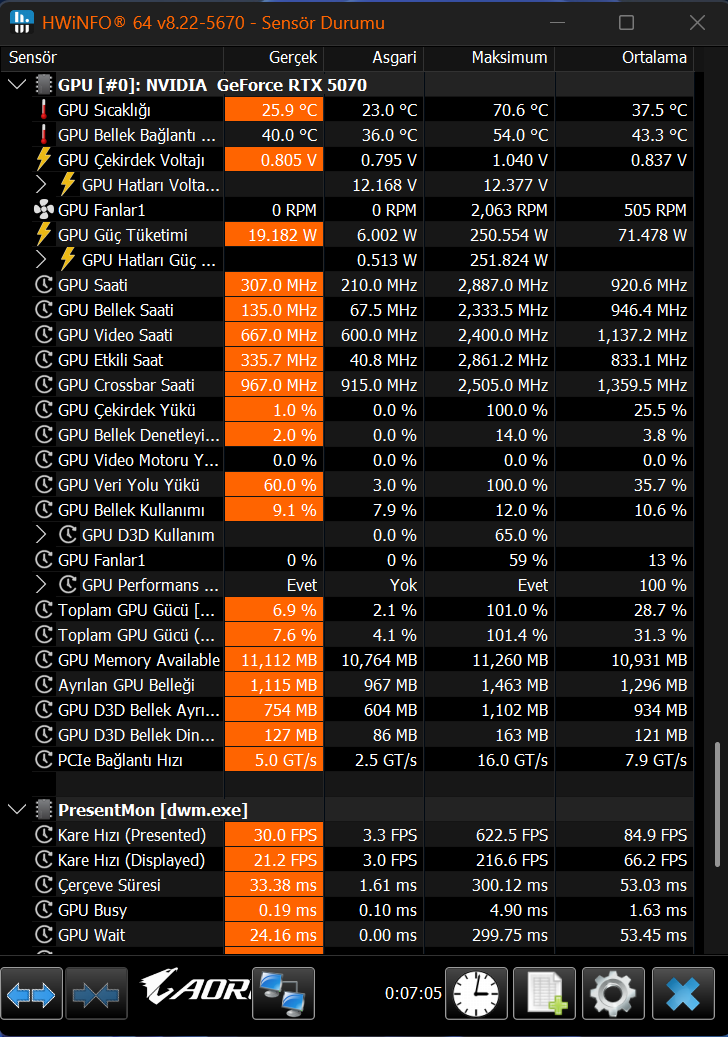Click the clock icon beside Kare Hızı (Presented)
The height and width of the screenshot is (1037, 728).
[44, 835]
